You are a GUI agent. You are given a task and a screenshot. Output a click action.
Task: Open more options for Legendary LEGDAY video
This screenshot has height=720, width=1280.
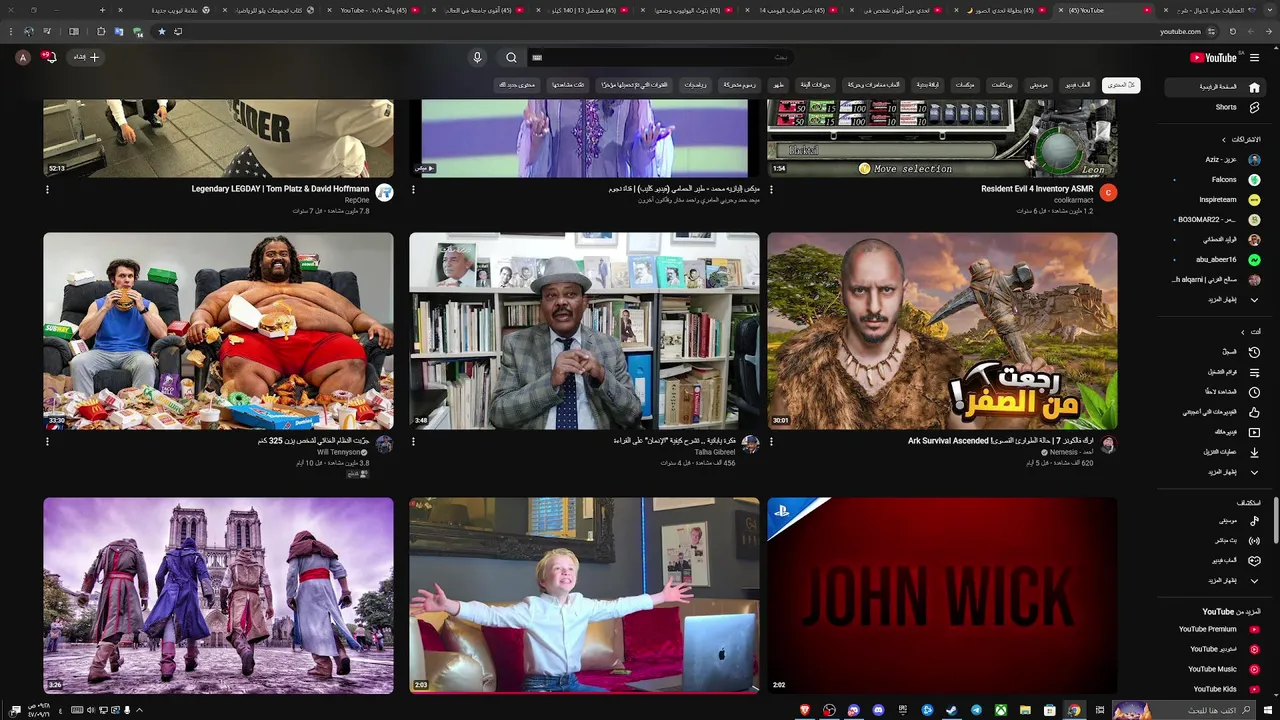[x=47, y=190]
